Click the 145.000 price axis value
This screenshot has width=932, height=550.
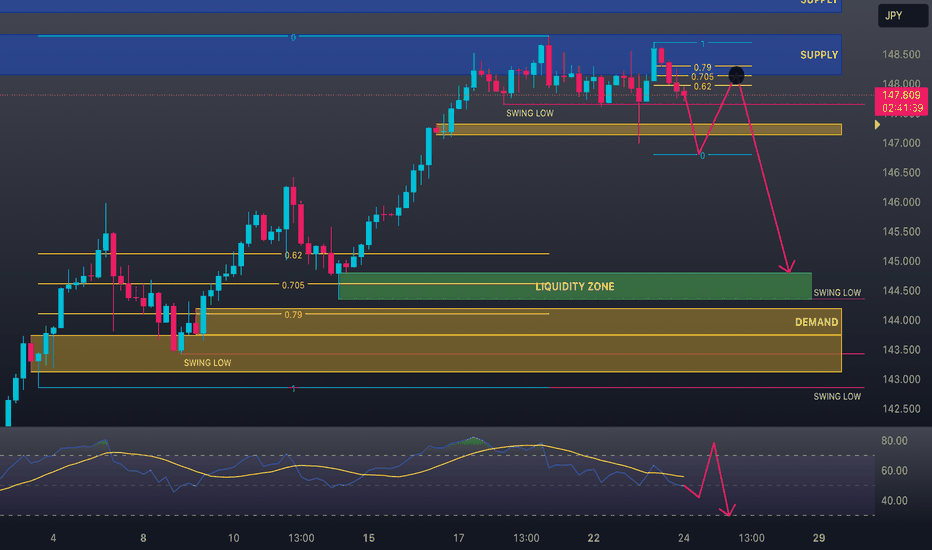click(x=901, y=261)
